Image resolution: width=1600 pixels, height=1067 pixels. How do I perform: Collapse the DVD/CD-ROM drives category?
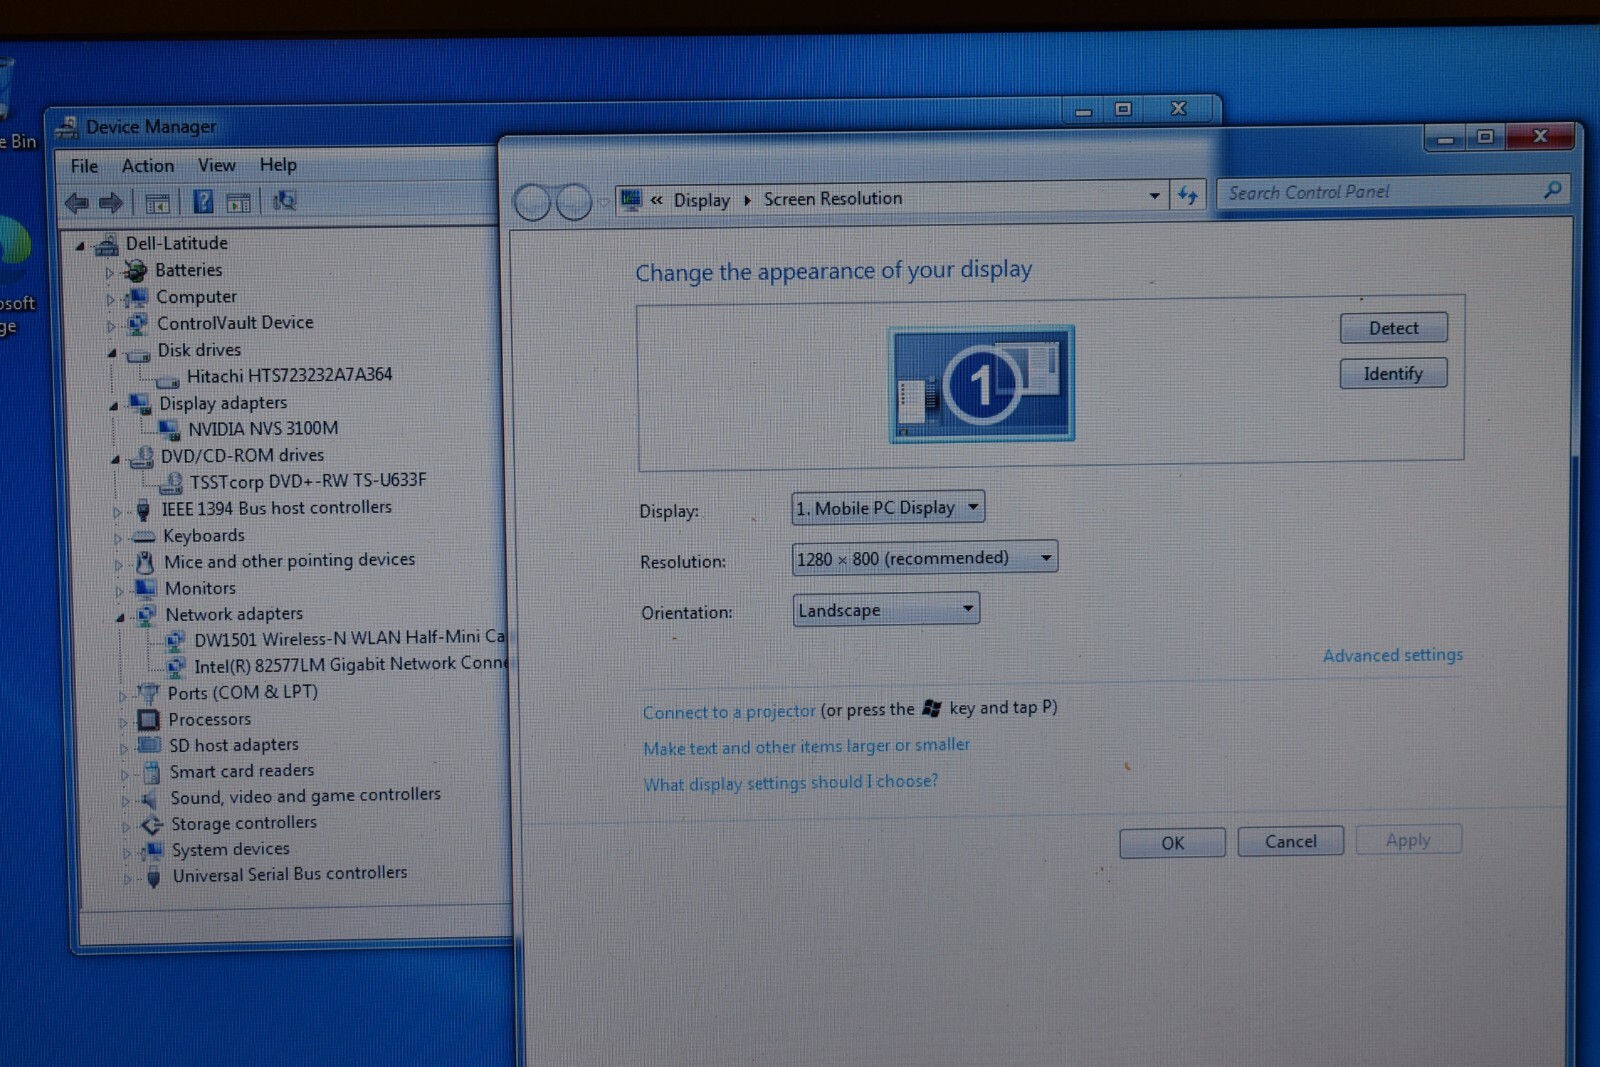115,459
